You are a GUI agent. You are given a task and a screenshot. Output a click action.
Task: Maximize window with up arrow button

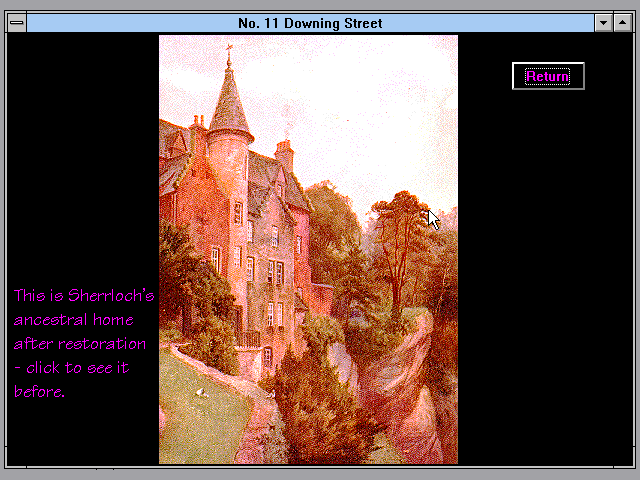[x=622, y=23]
